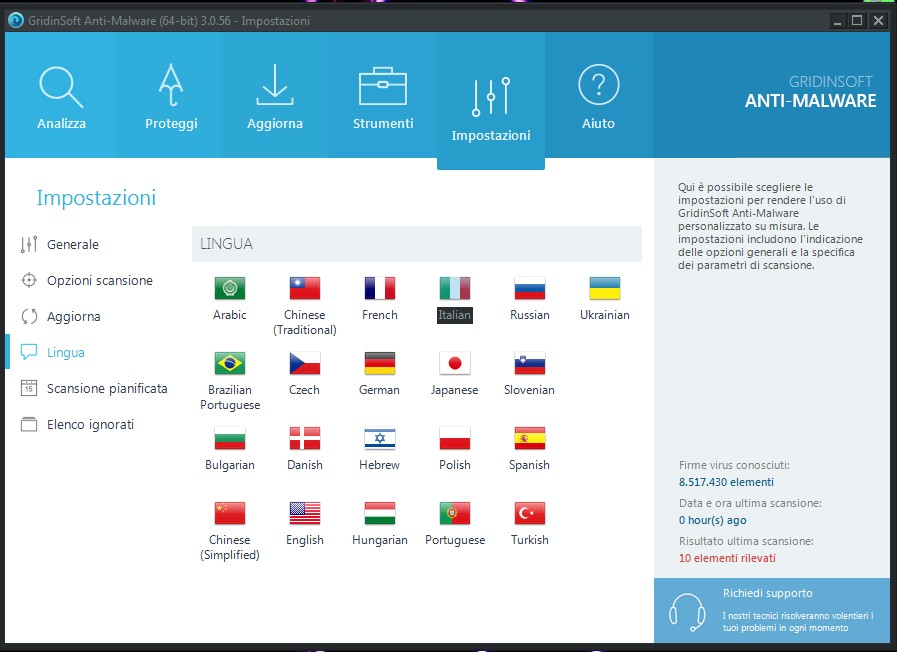This screenshot has height=652, width=897.
Task: Choose the Chinese (Traditional) flag
Action: (304, 288)
